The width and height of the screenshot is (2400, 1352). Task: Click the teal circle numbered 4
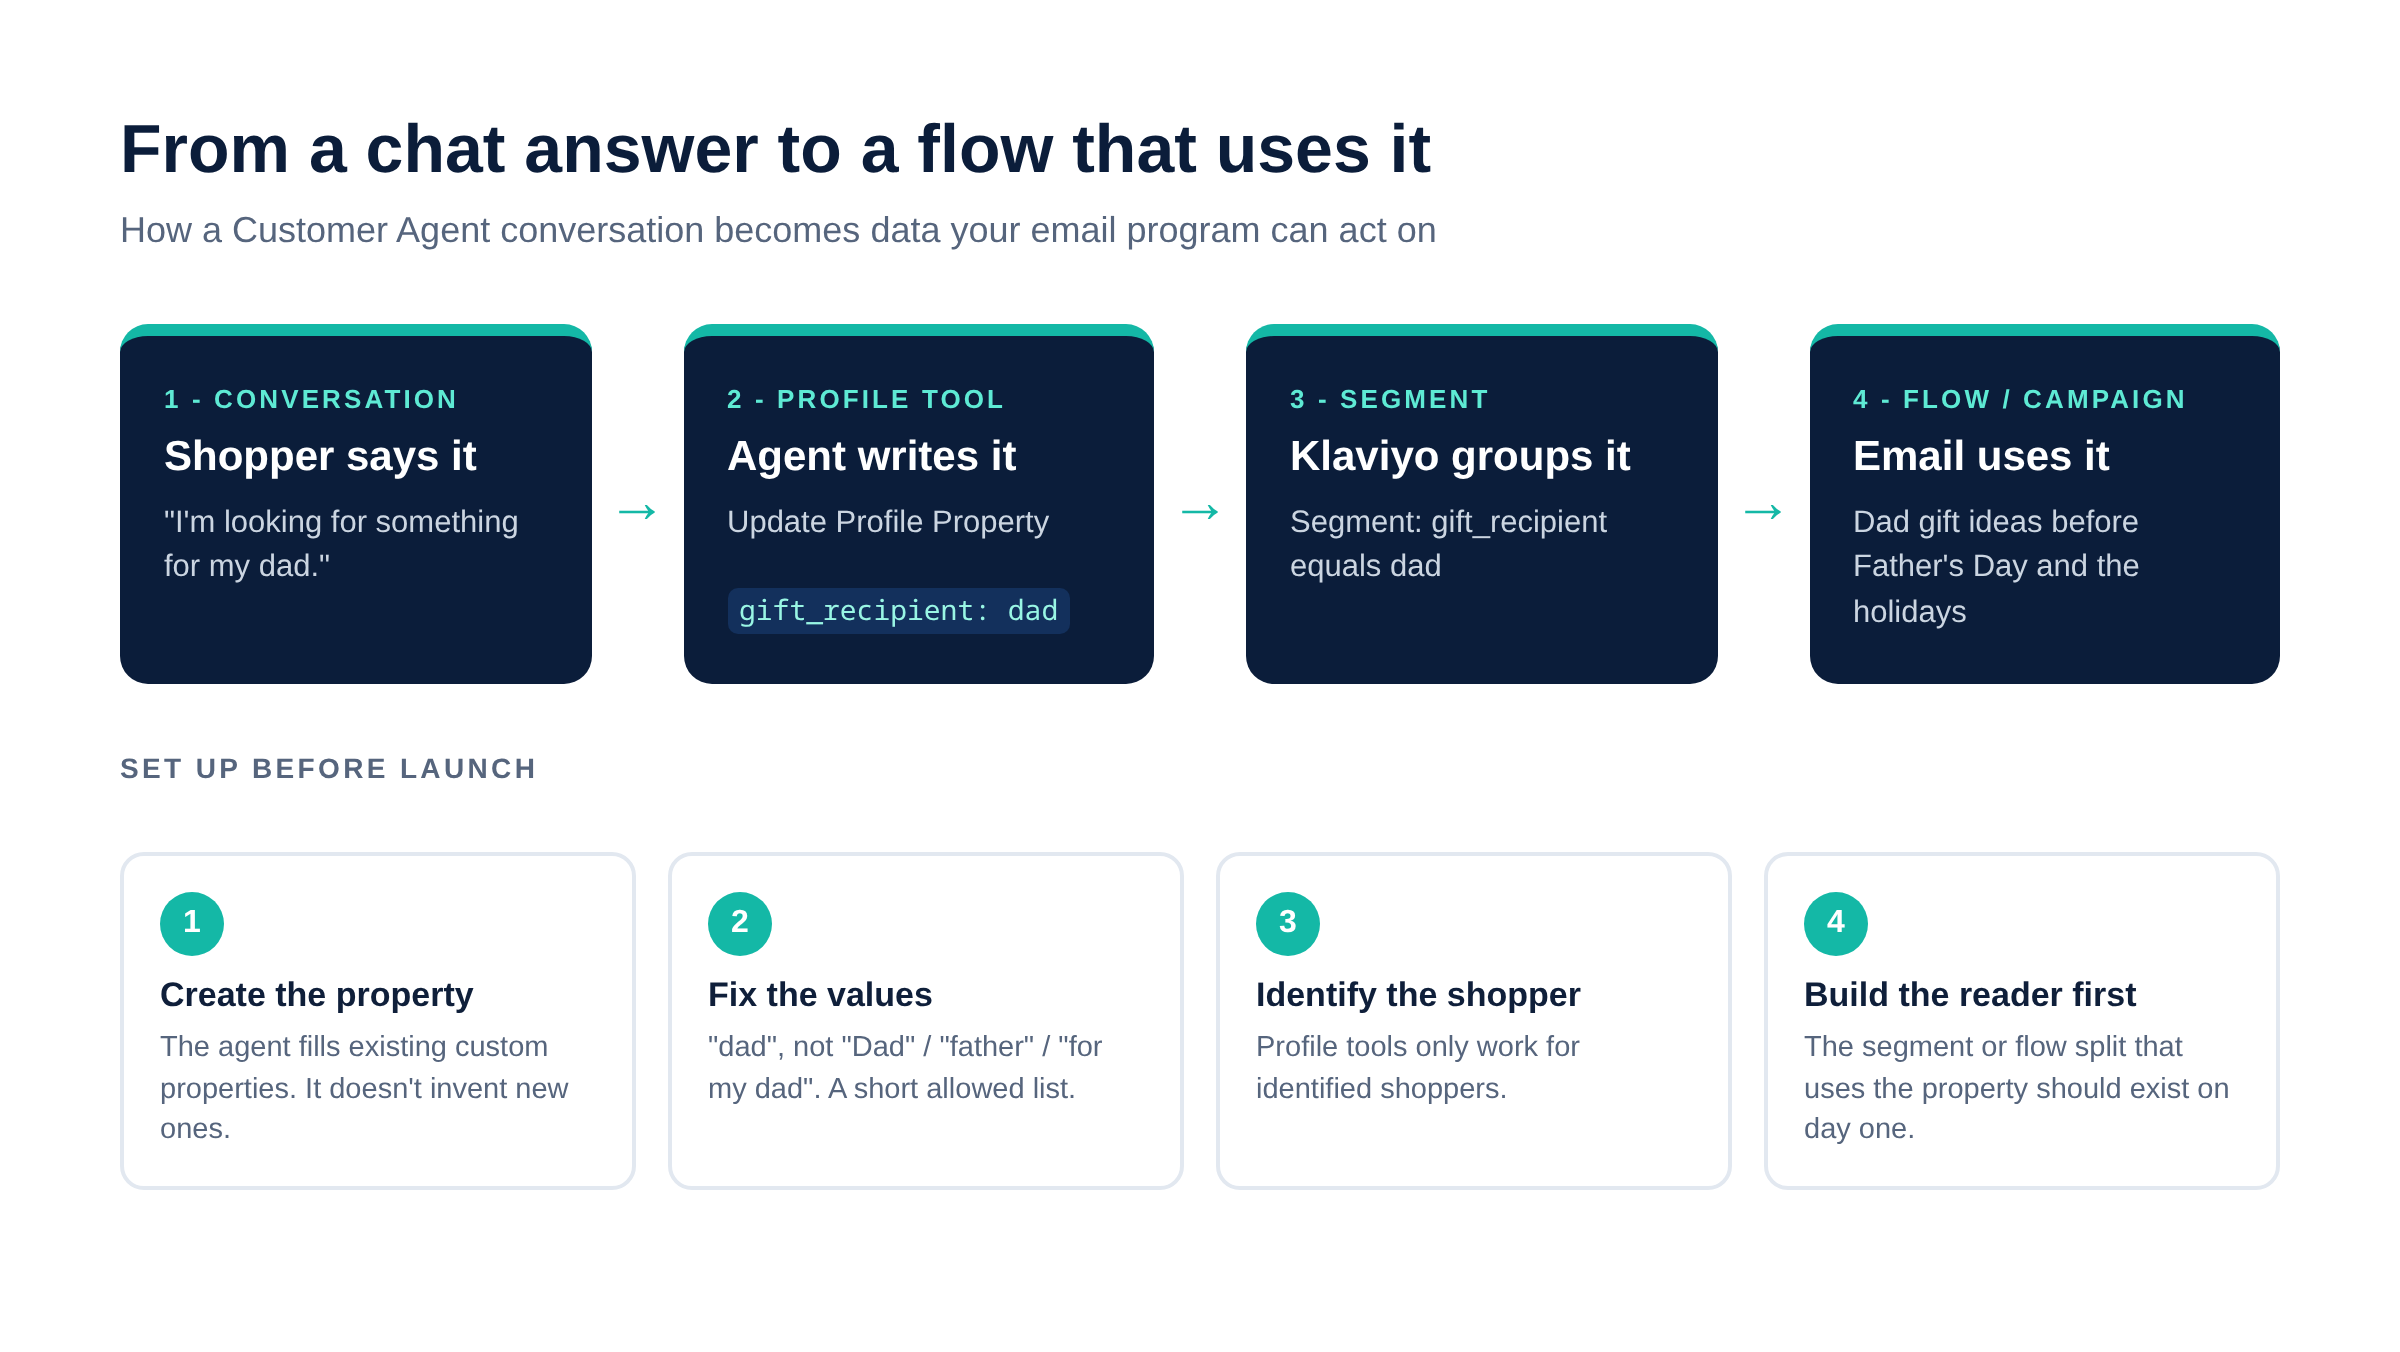pyautogui.click(x=1836, y=923)
